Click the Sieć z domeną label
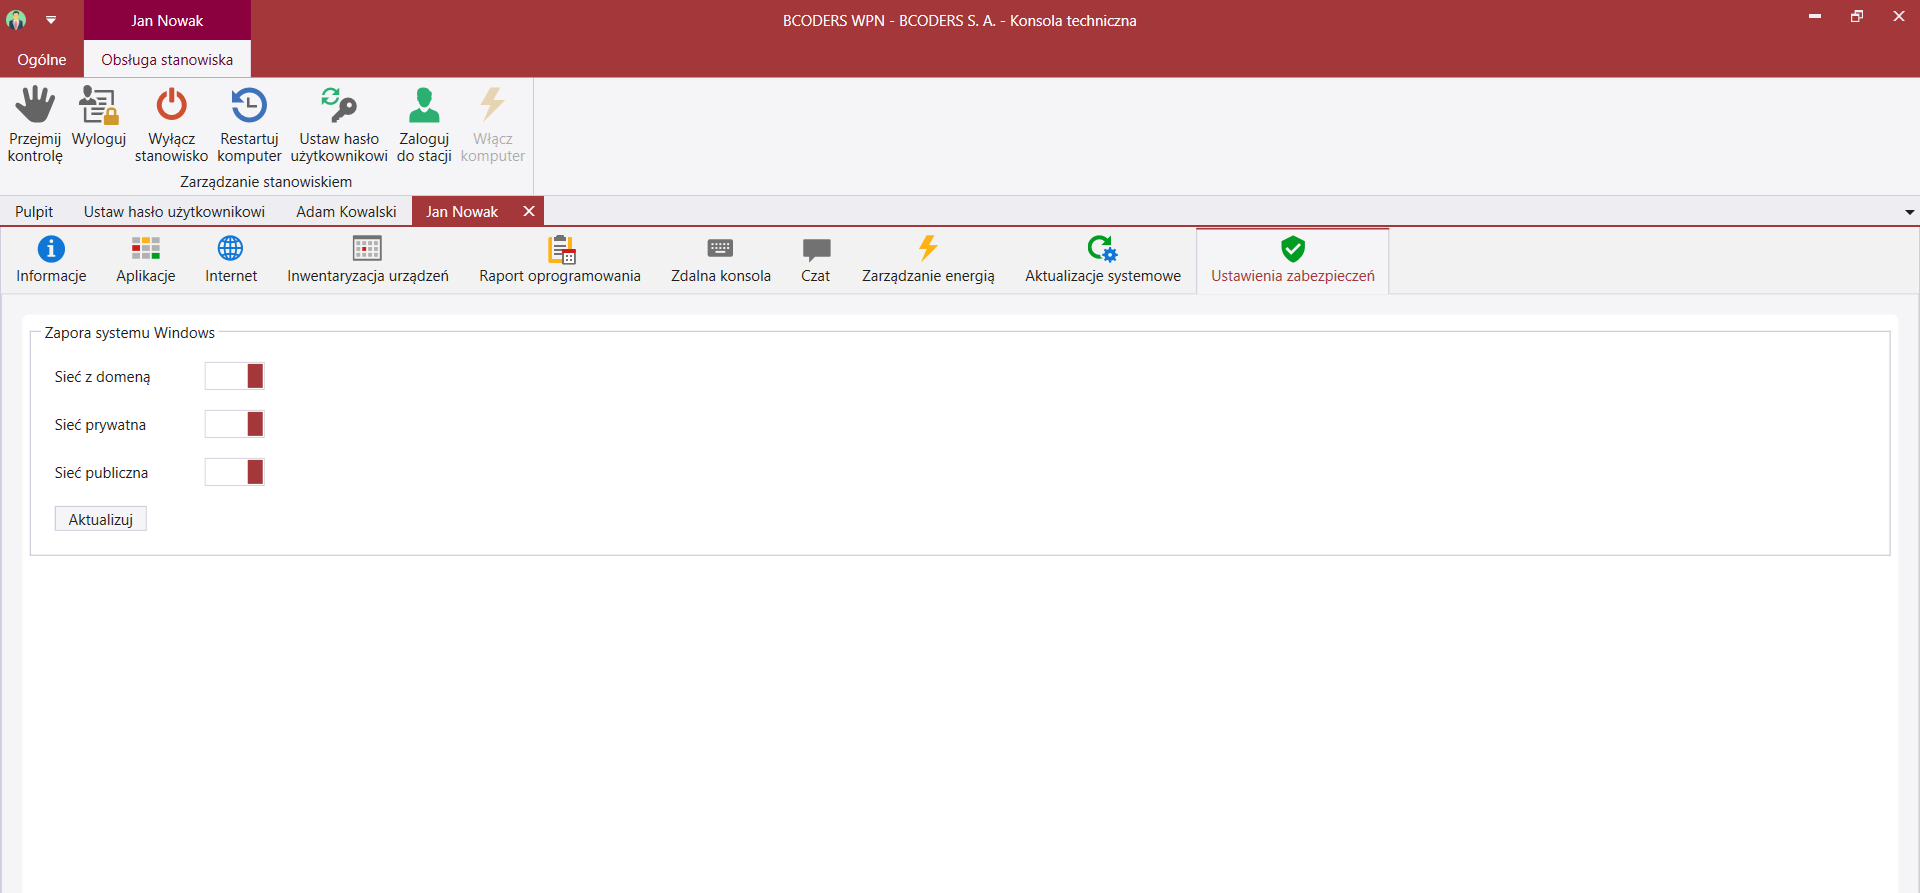Screen dimensions: 1920x893 (102, 377)
